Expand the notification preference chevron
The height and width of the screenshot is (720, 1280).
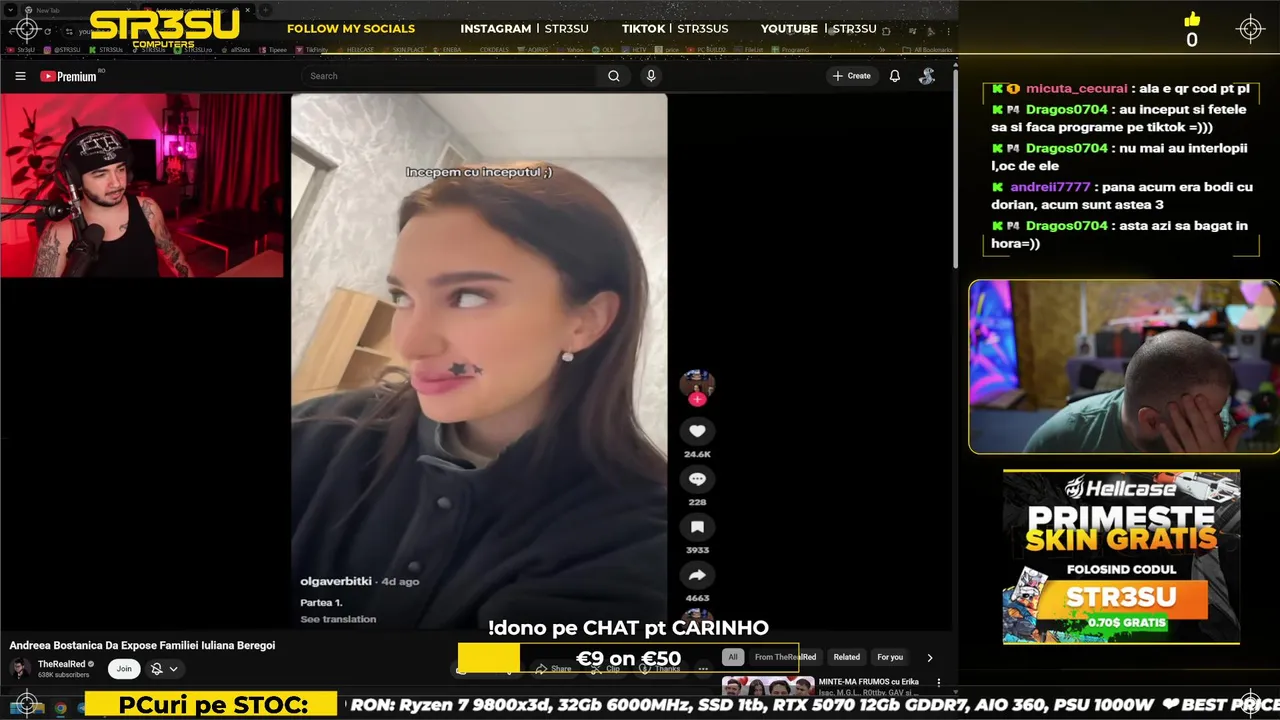click(x=173, y=669)
